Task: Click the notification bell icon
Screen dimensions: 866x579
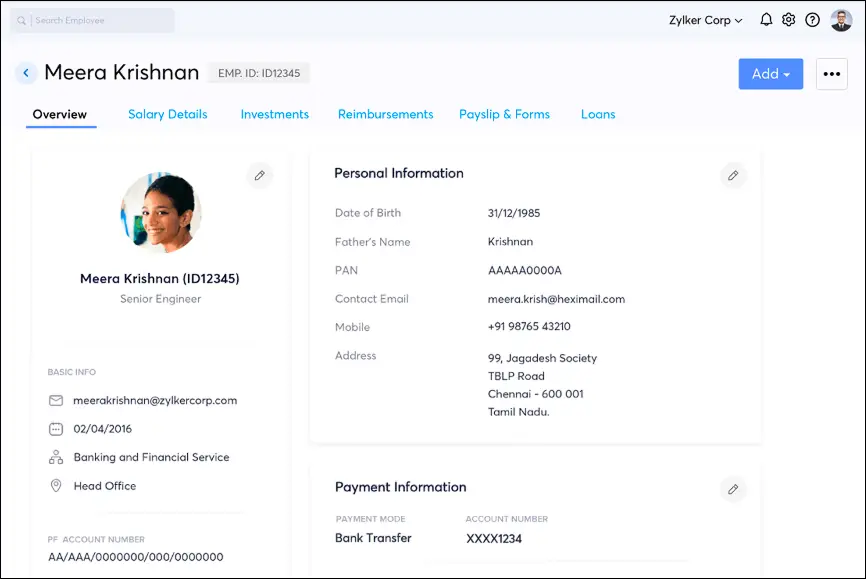Action: 765,19
